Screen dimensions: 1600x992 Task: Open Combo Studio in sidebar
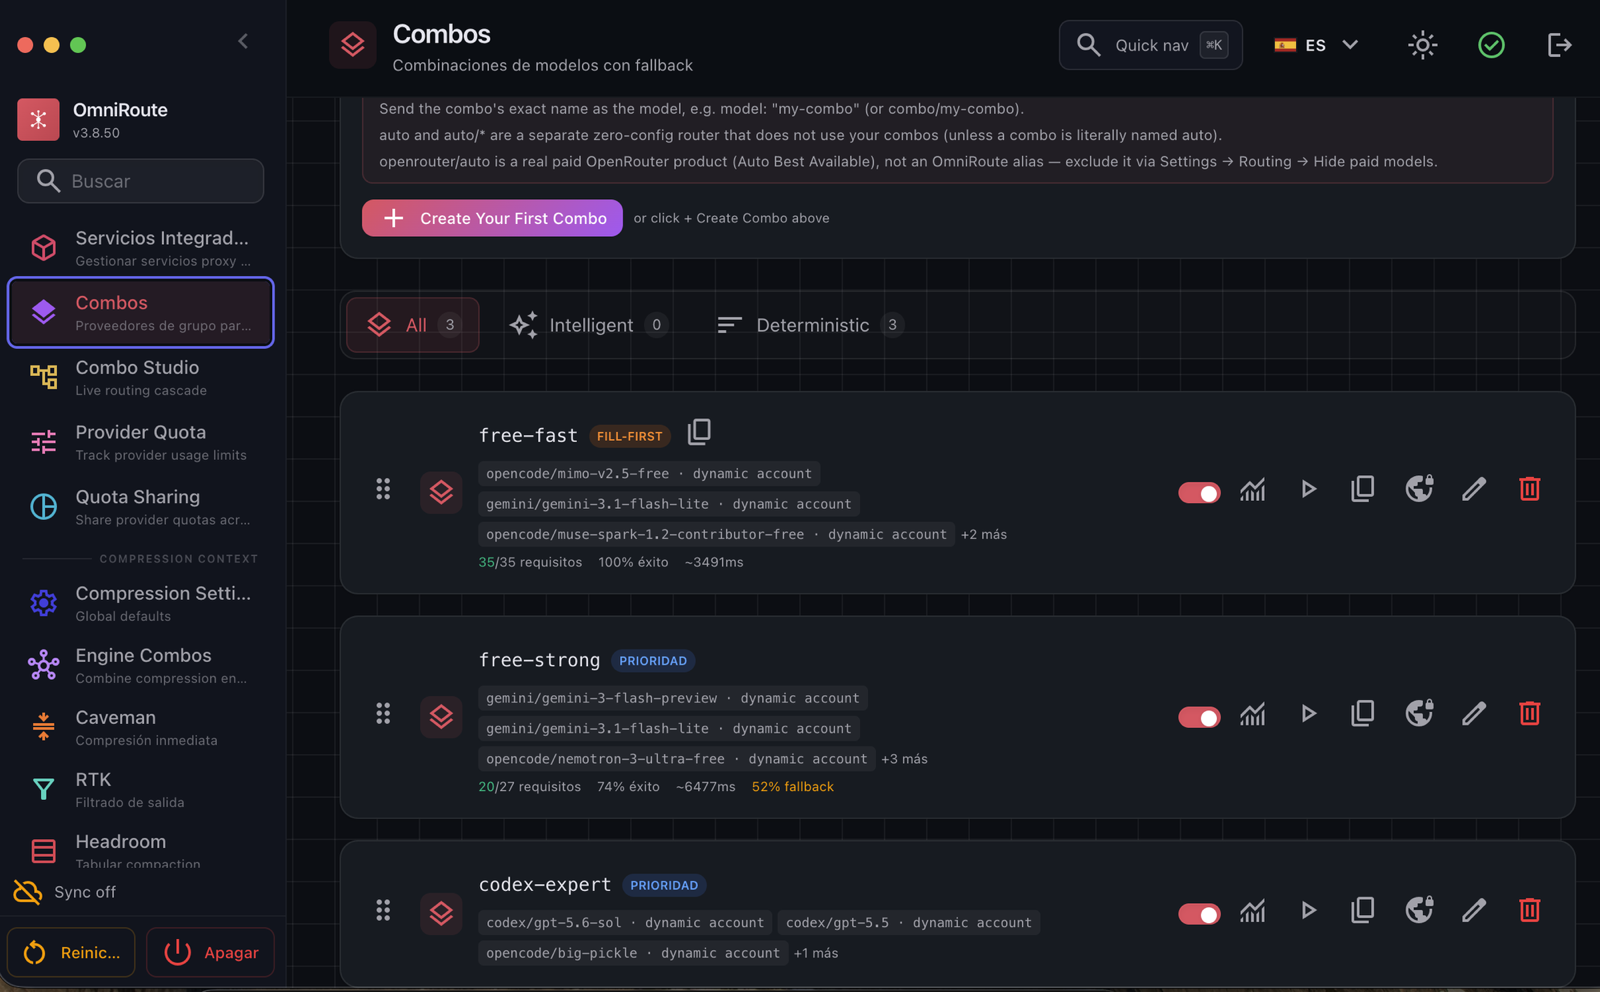click(x=141, y=378)
